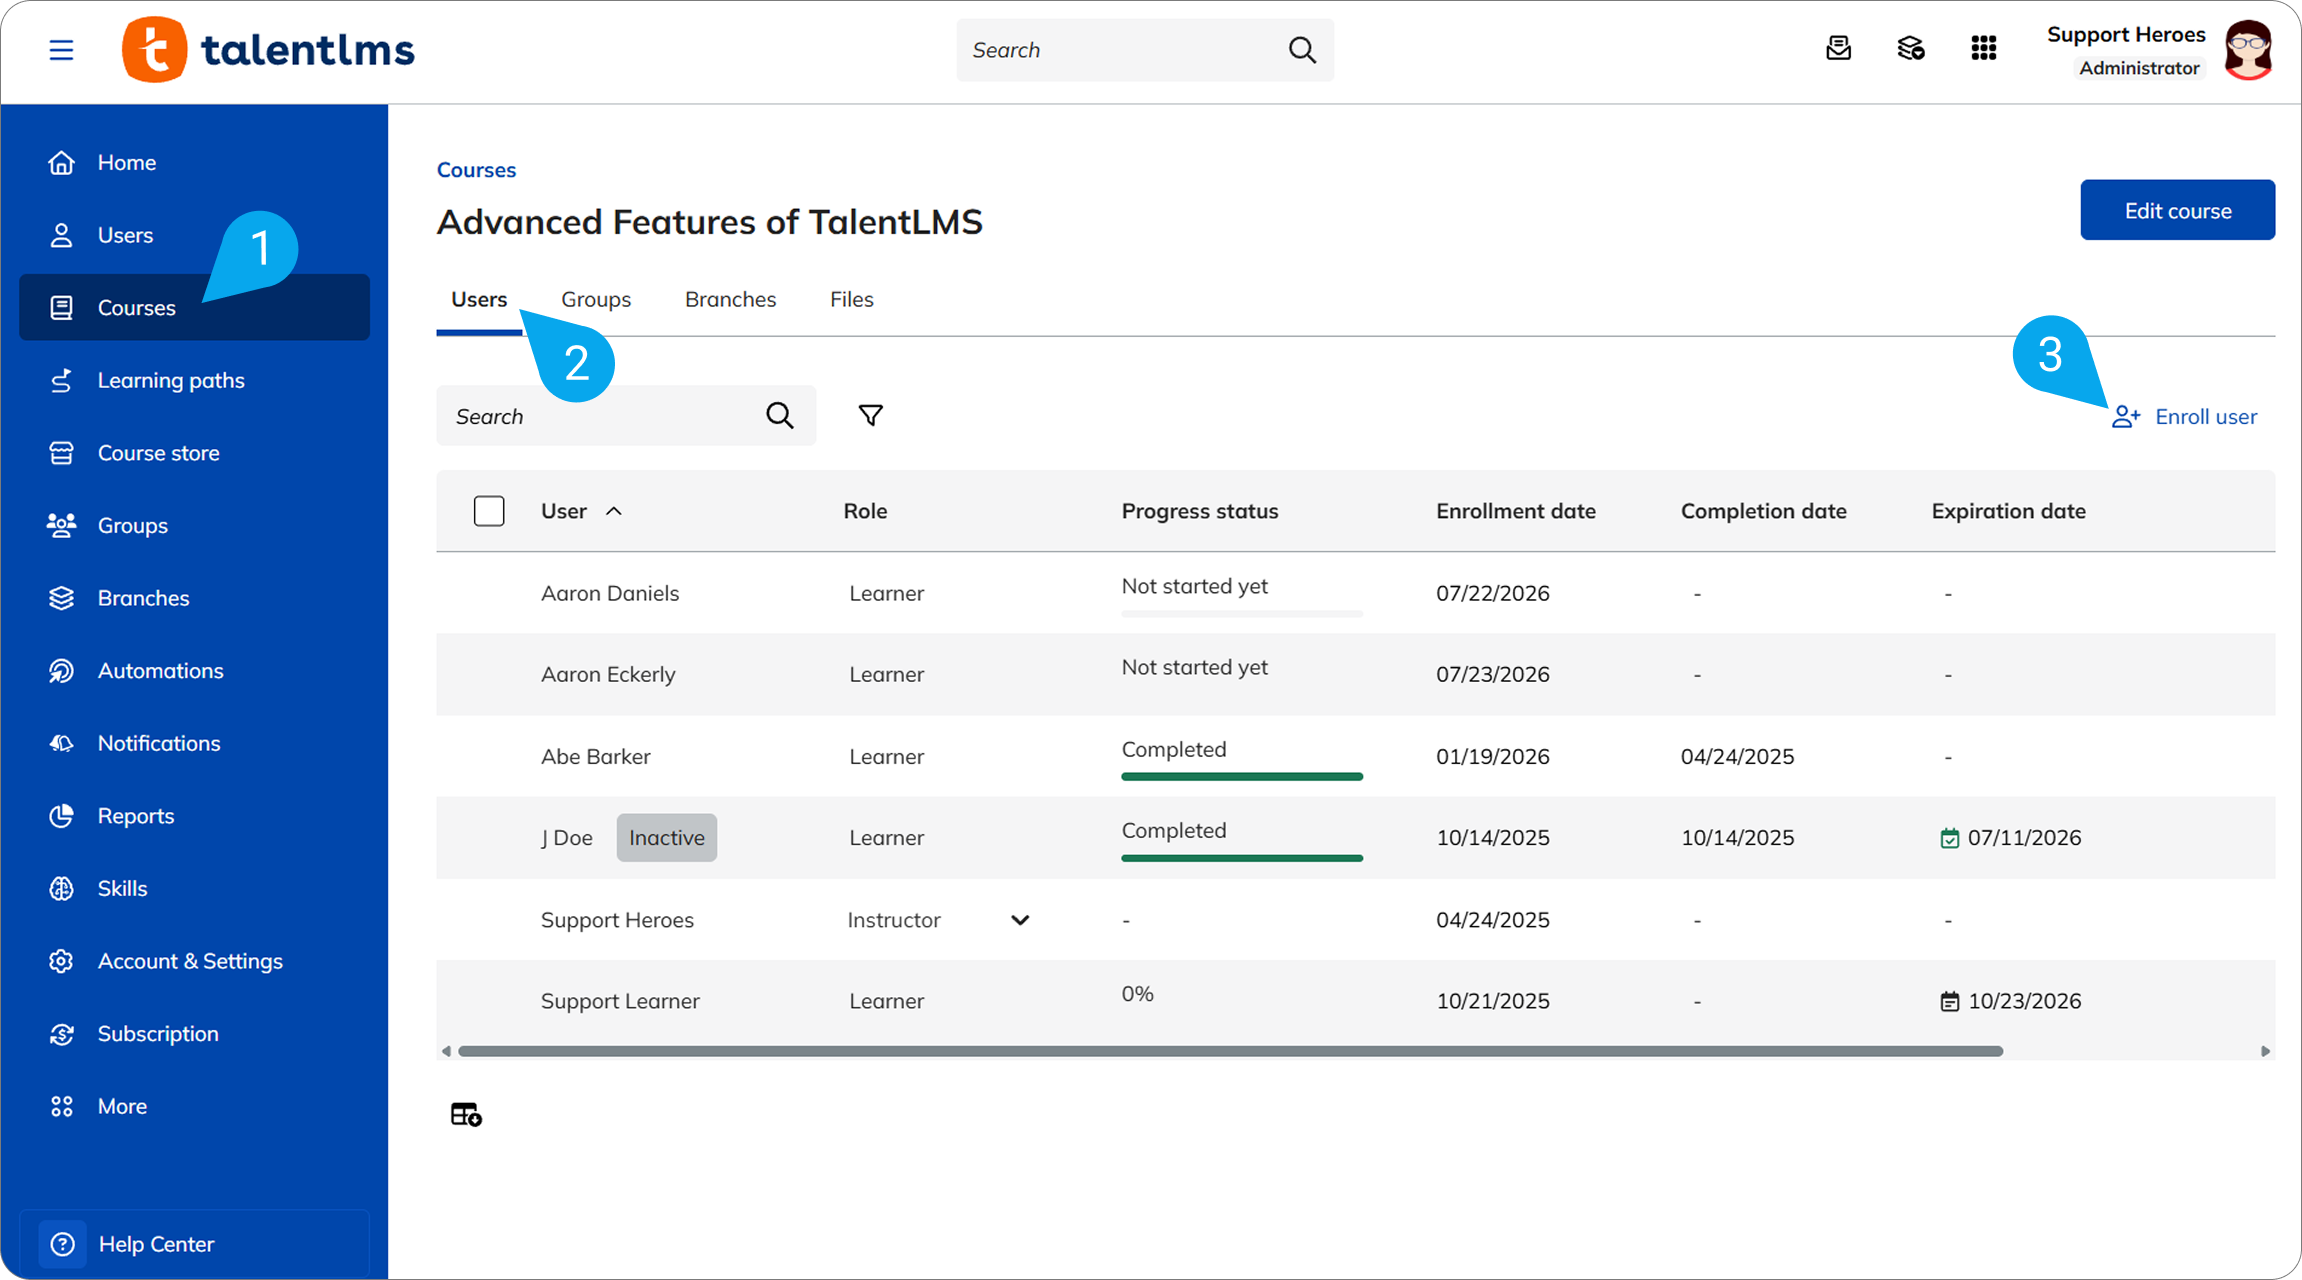Viewport: 2302px width, 1280px height.
Task: Open the course catalog stack icon
Action: coord(1911,48)
